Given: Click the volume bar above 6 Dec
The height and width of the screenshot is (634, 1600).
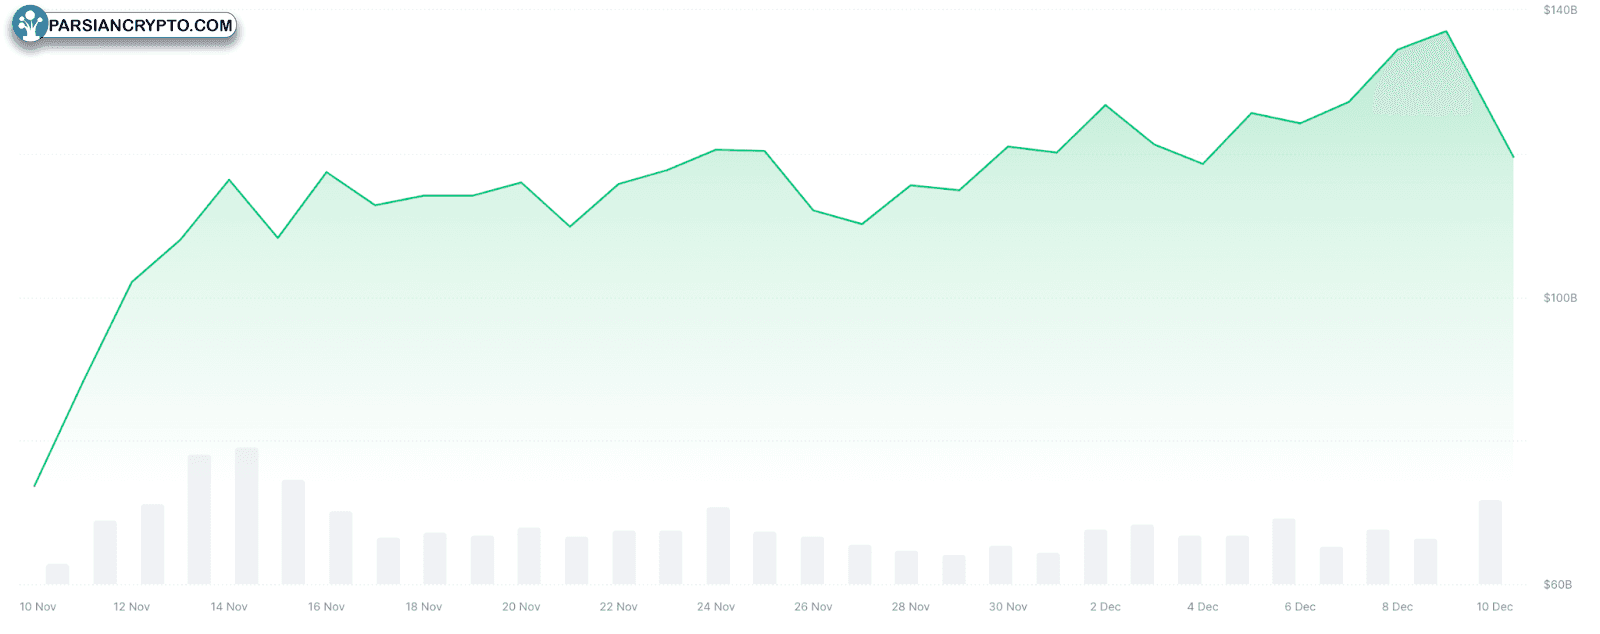Looking at the screenshot, I should [x=1284, y=552].
